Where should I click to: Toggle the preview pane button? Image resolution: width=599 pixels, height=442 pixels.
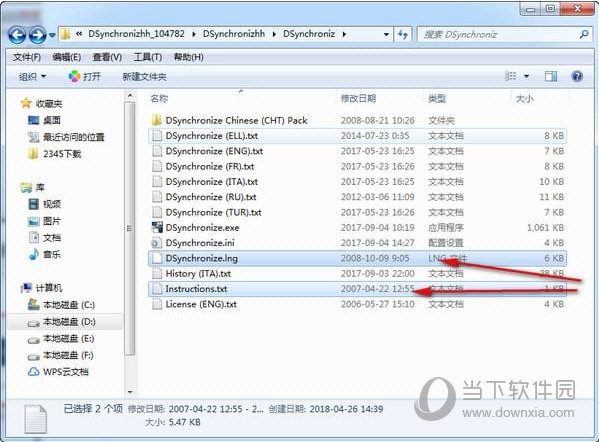coord(550,76)
